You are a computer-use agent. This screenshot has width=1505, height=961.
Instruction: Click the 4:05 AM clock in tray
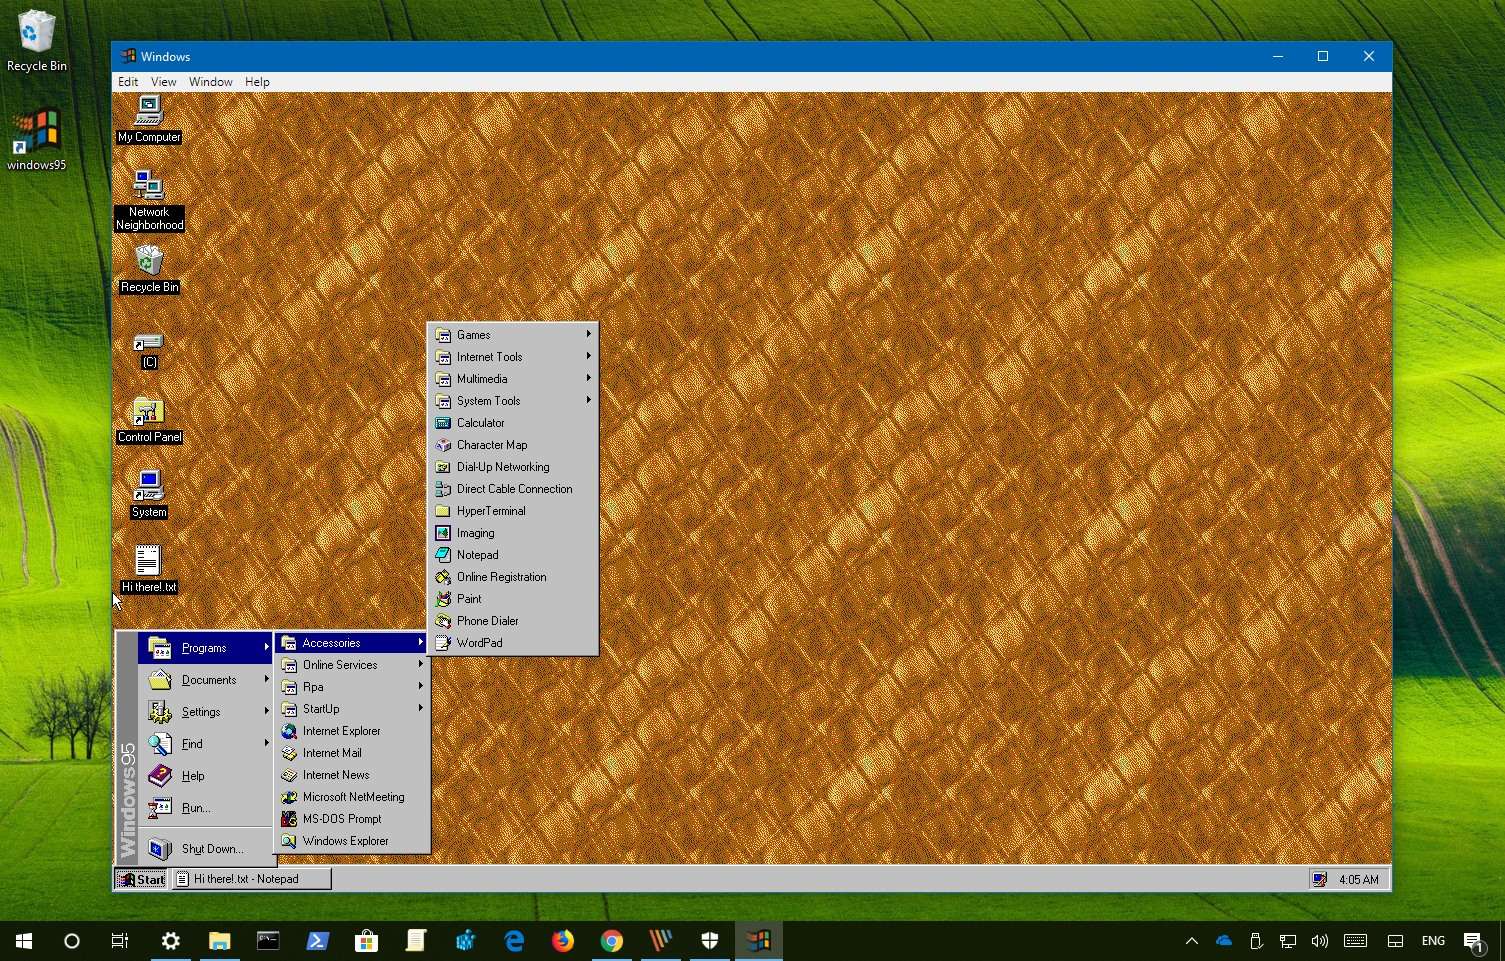1358,880
